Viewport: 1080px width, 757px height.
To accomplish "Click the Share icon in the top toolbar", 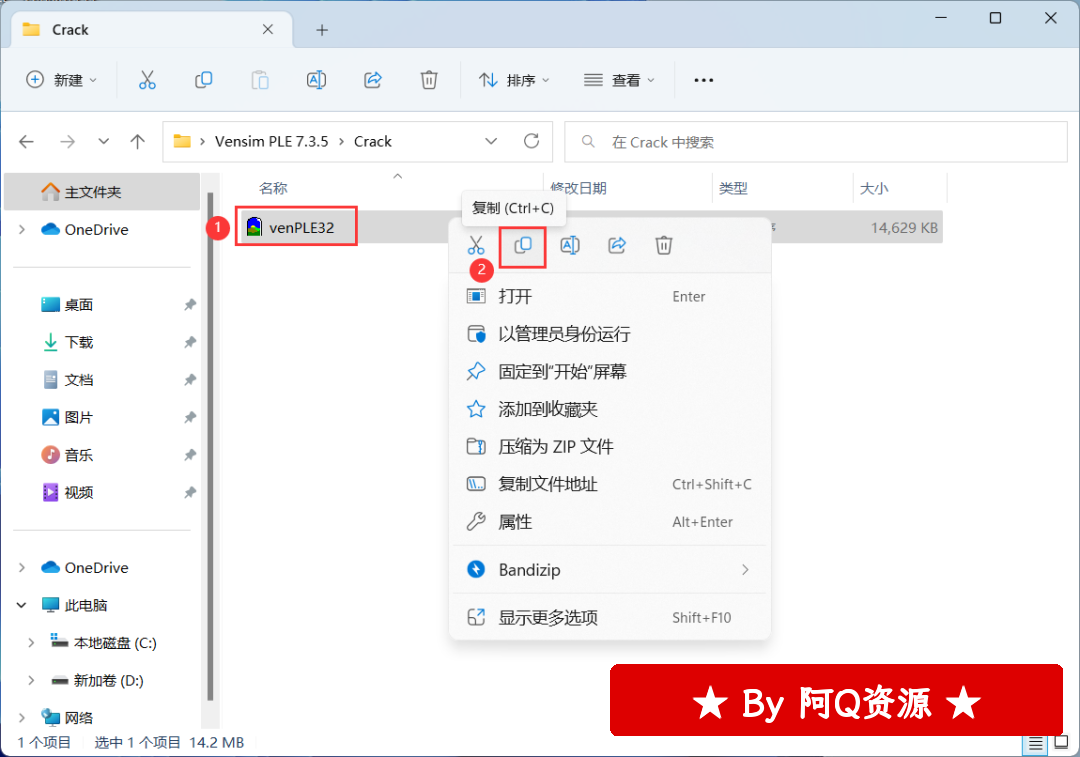I will [x=373, y=80].
